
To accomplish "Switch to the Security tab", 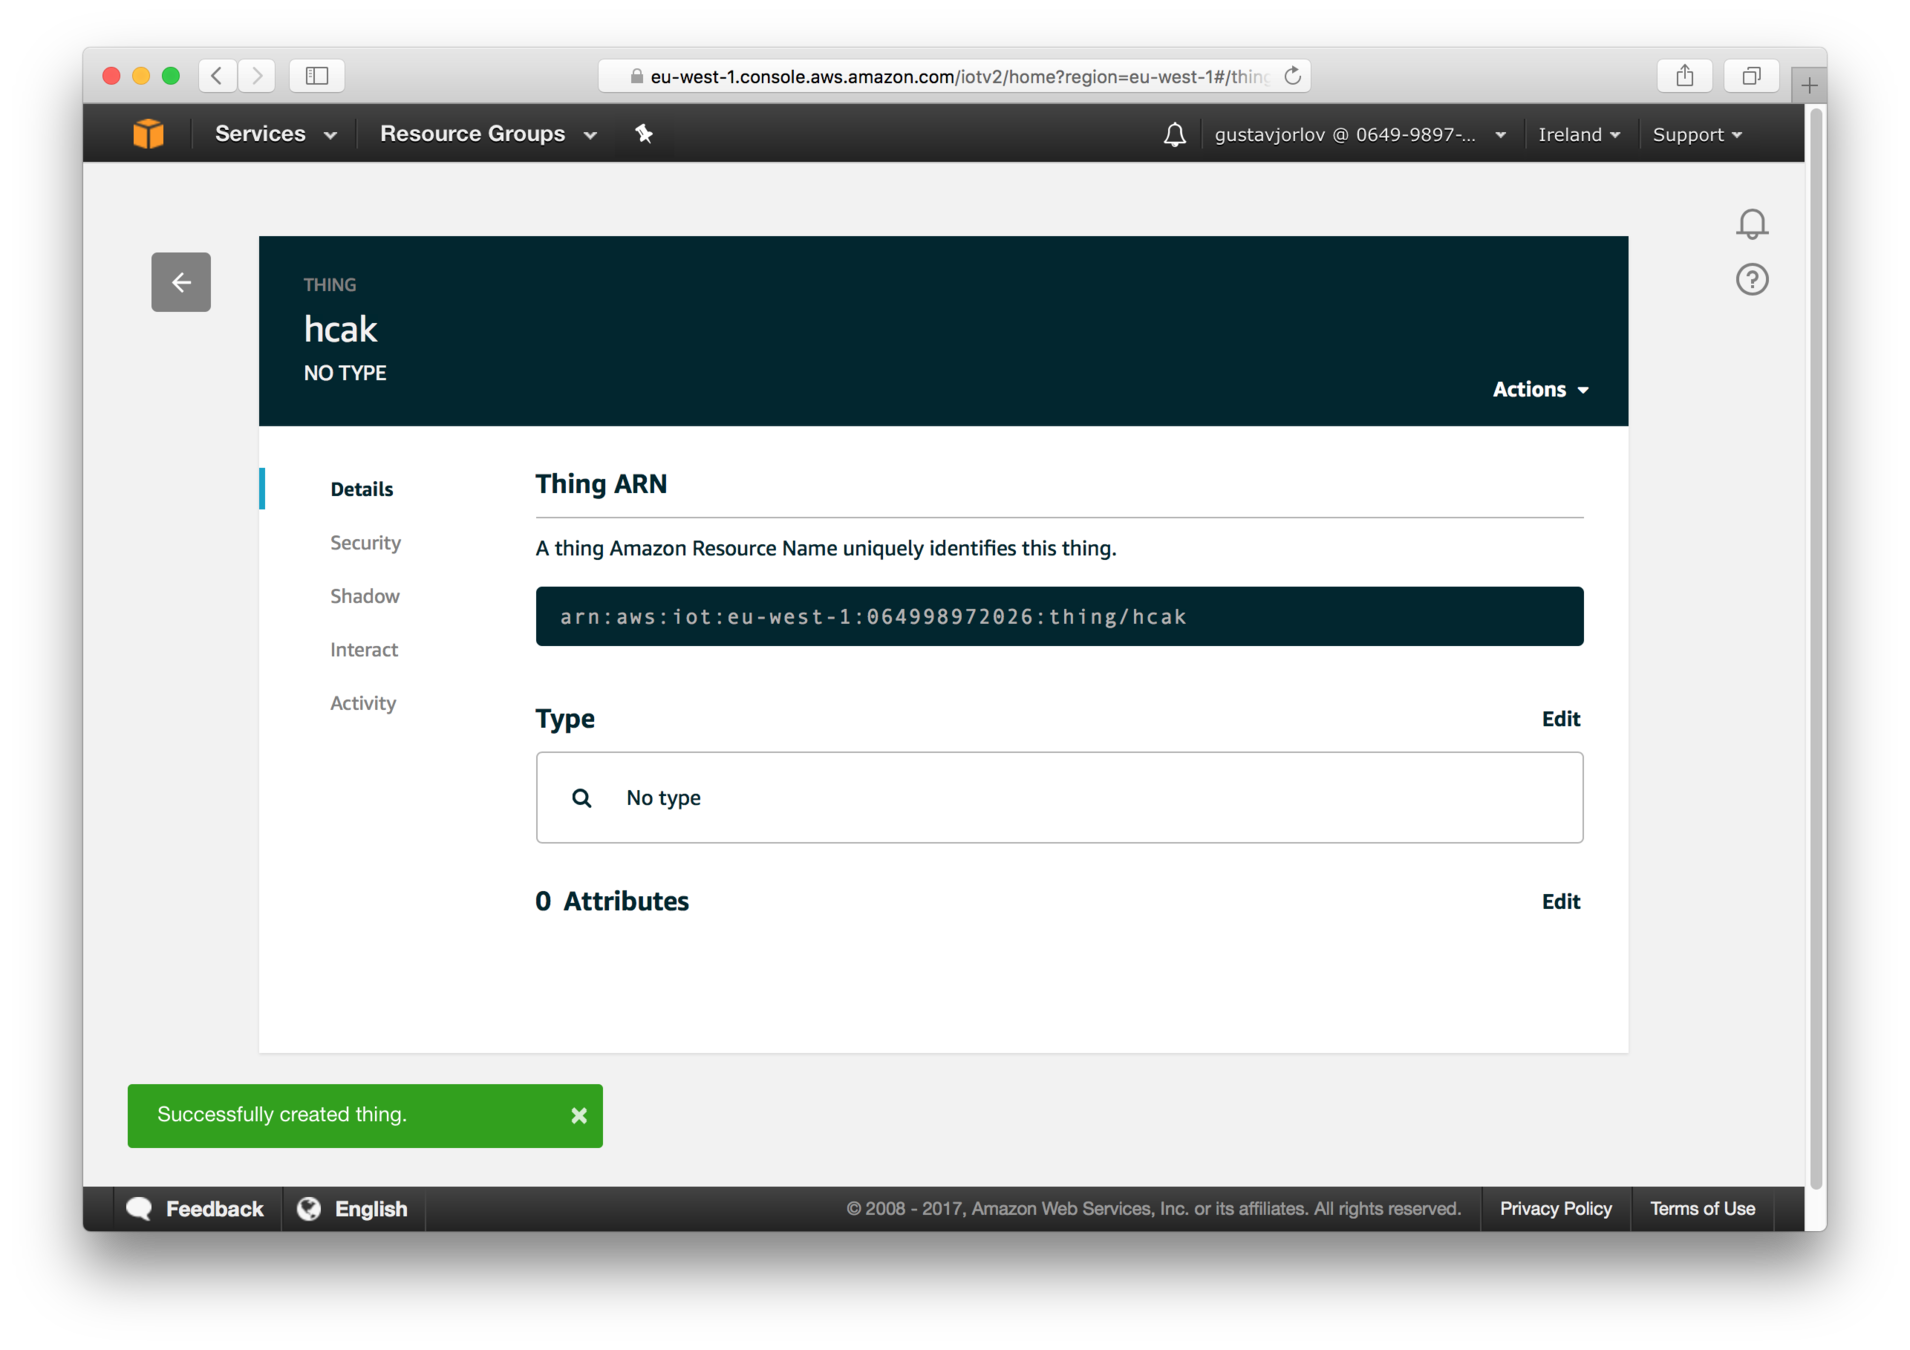I will click(x=365, y=542).
